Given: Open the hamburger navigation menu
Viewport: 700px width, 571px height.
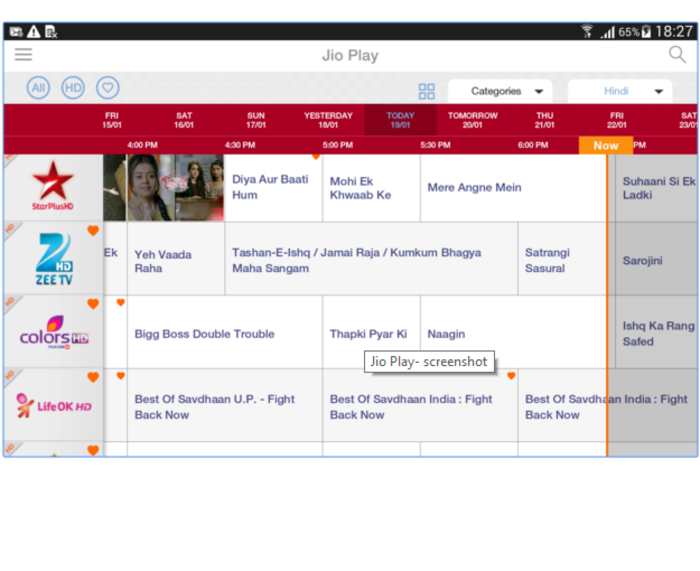Looking at the screenshot, I should 23,54.
